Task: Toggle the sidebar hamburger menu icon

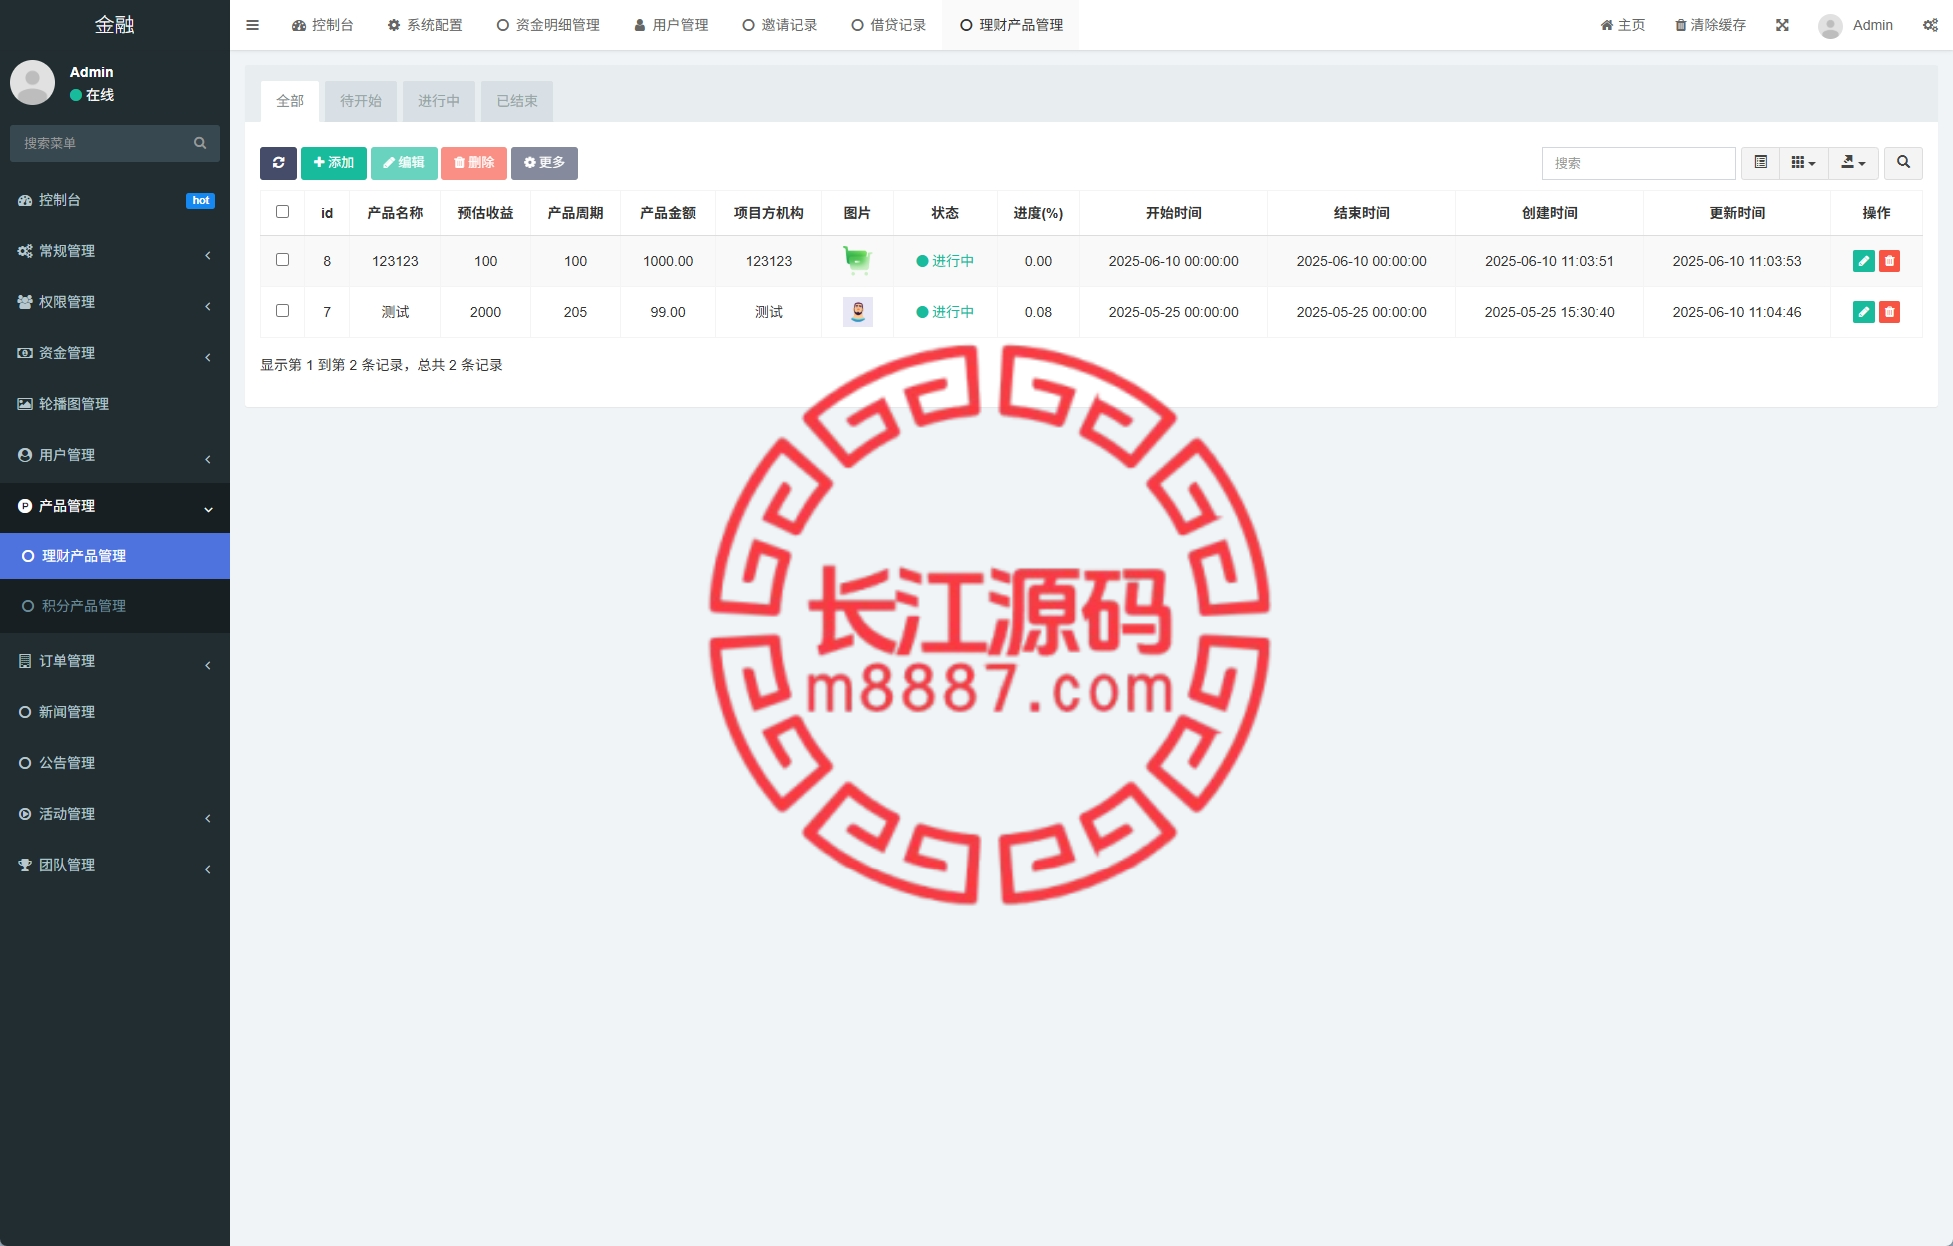Action: coord(252,25)
